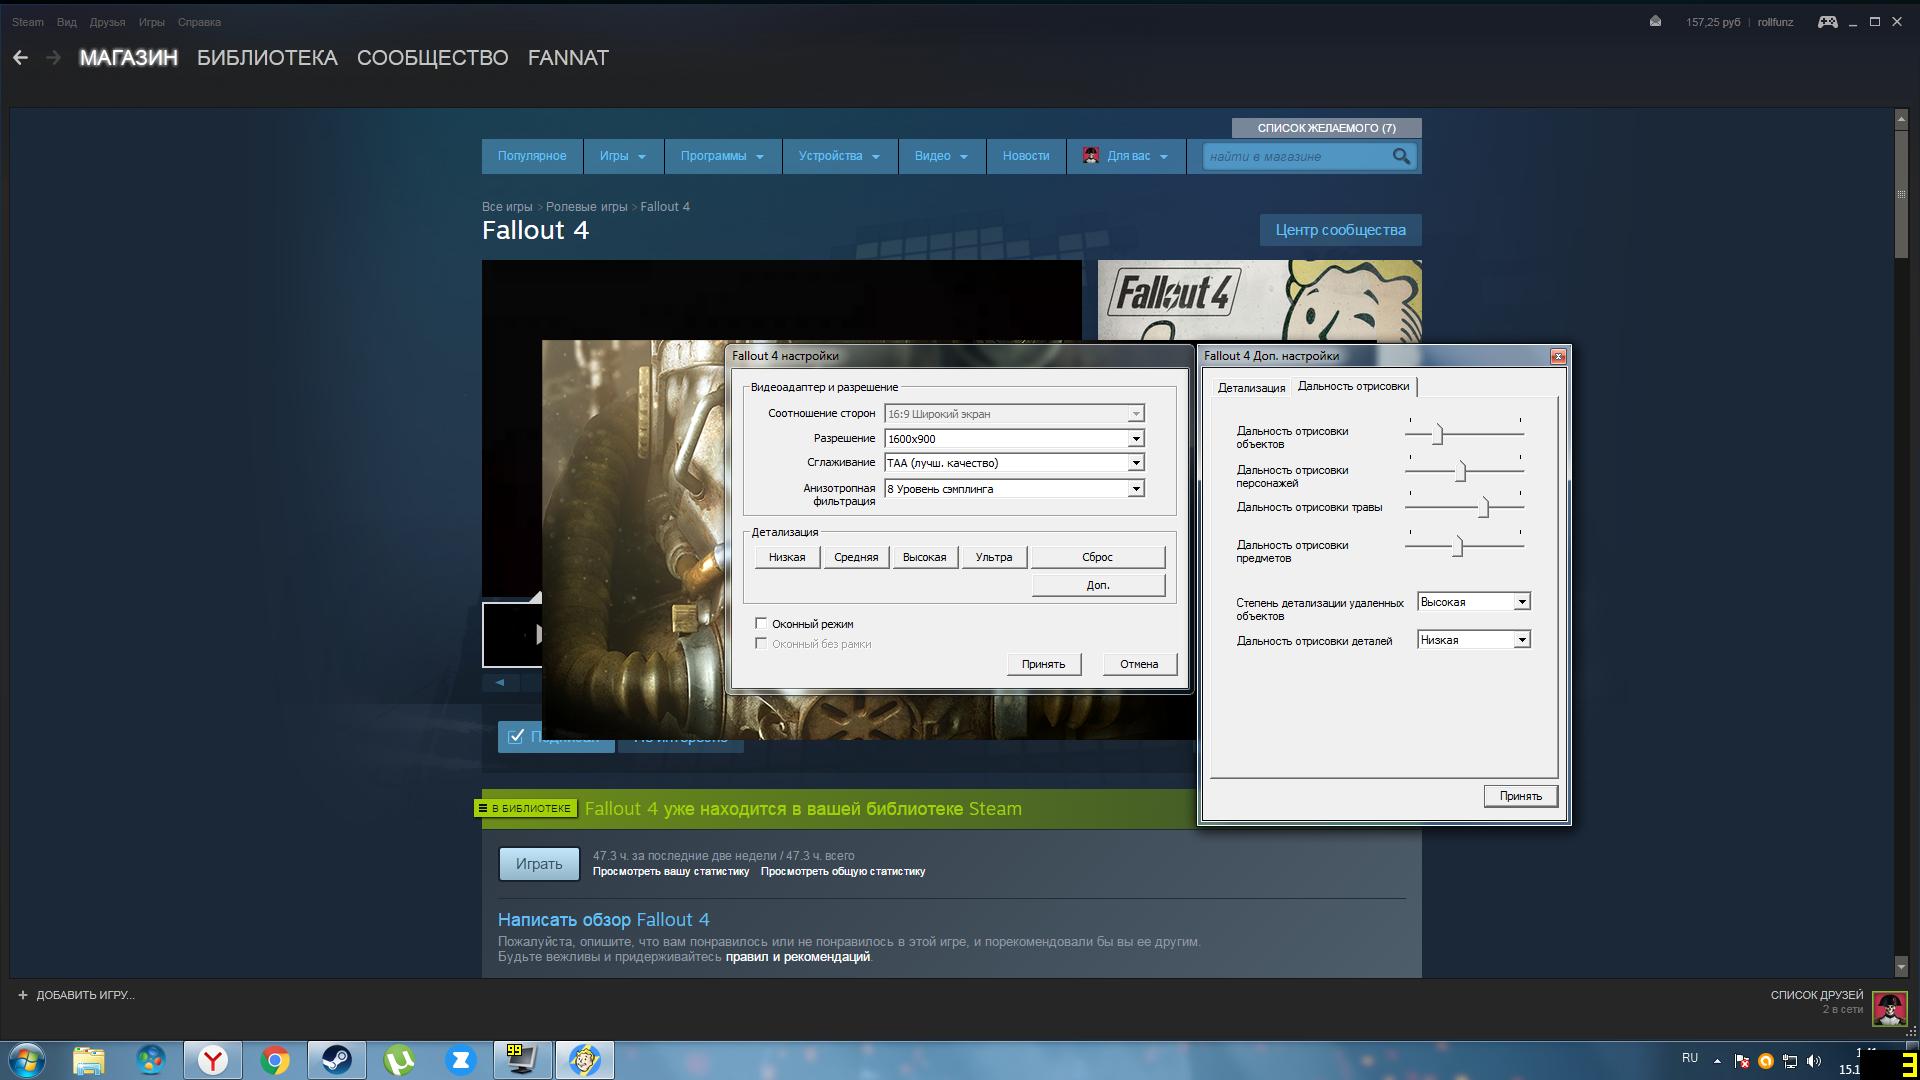This screenshot has height=1080, width=1920.
Task: Click the avatar icon next to Для вас
Action: tap(1091, 156)
